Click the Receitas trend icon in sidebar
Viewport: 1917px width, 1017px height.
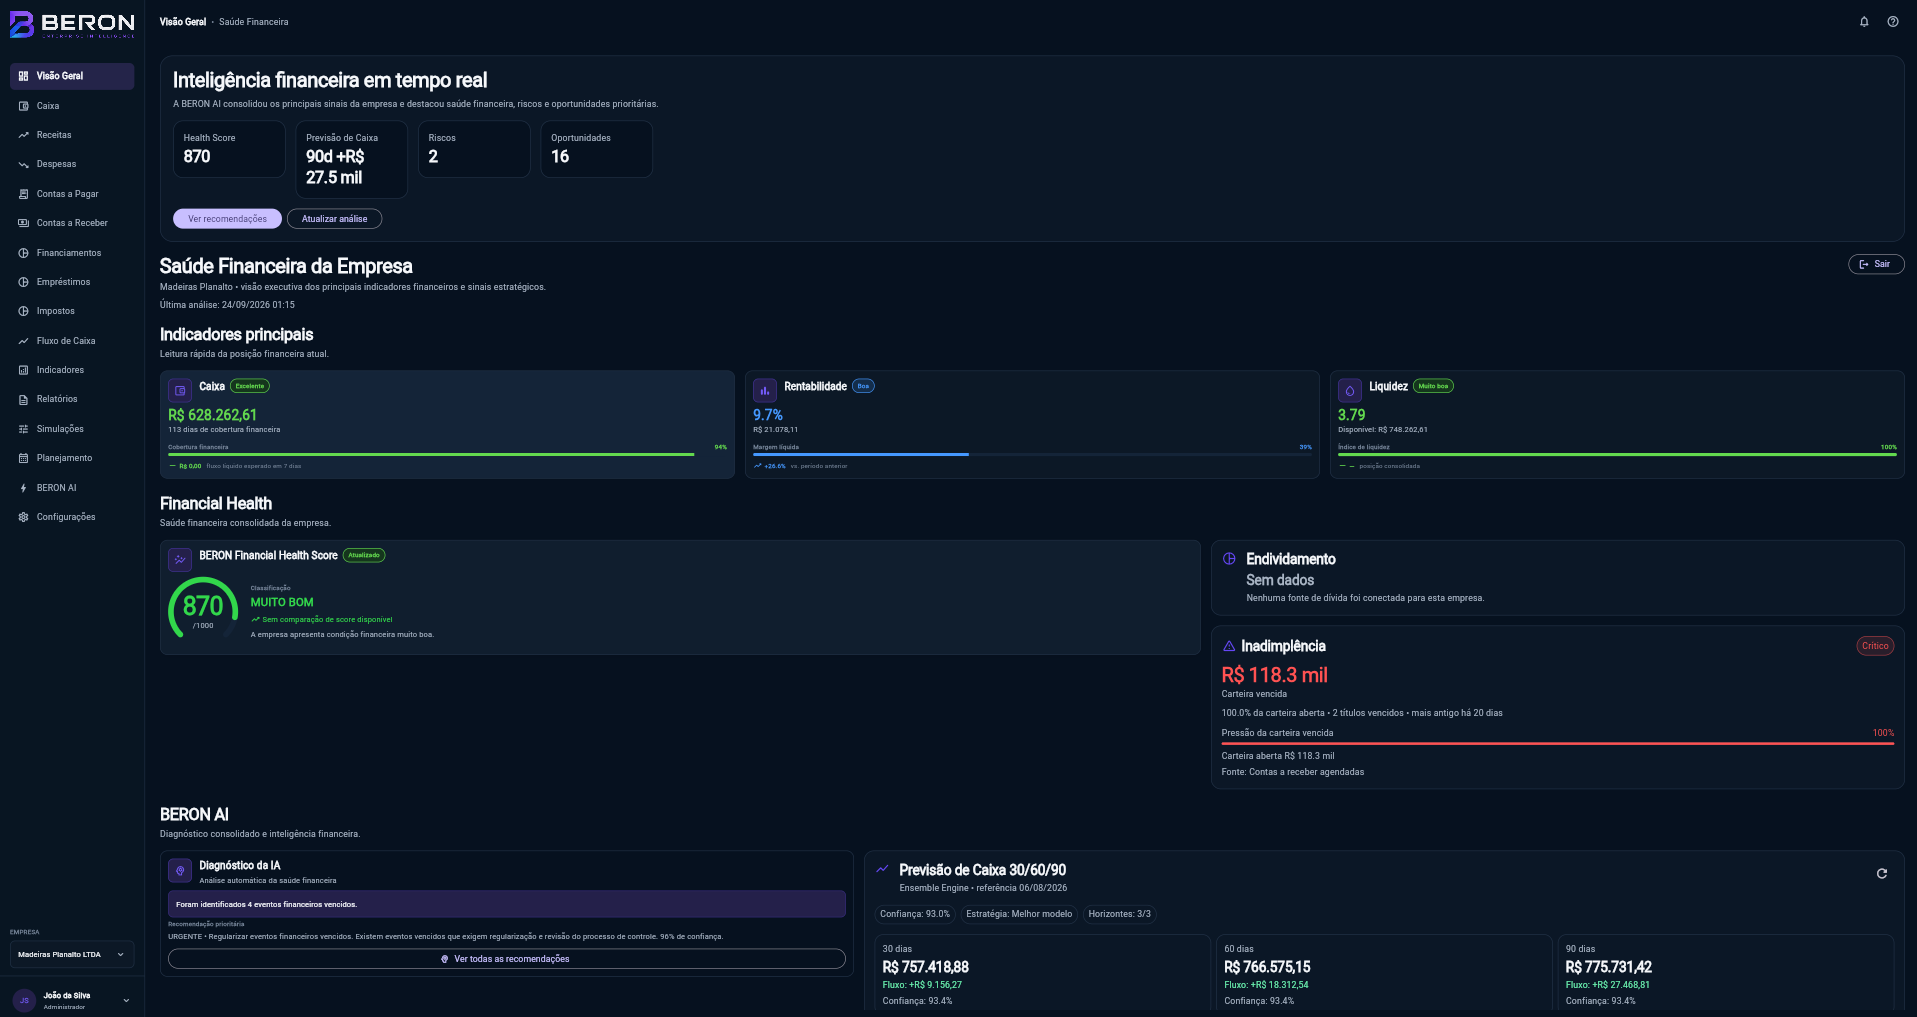click(x=23, y=135)
